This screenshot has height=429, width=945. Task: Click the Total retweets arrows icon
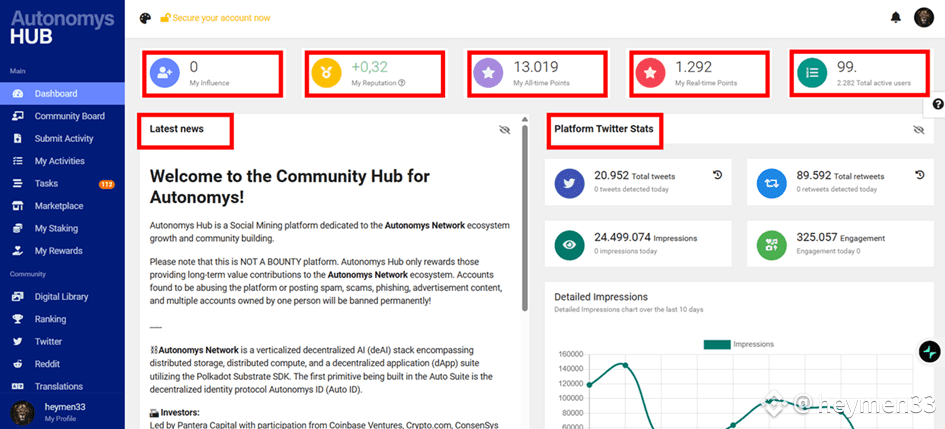tap(771, 182)
